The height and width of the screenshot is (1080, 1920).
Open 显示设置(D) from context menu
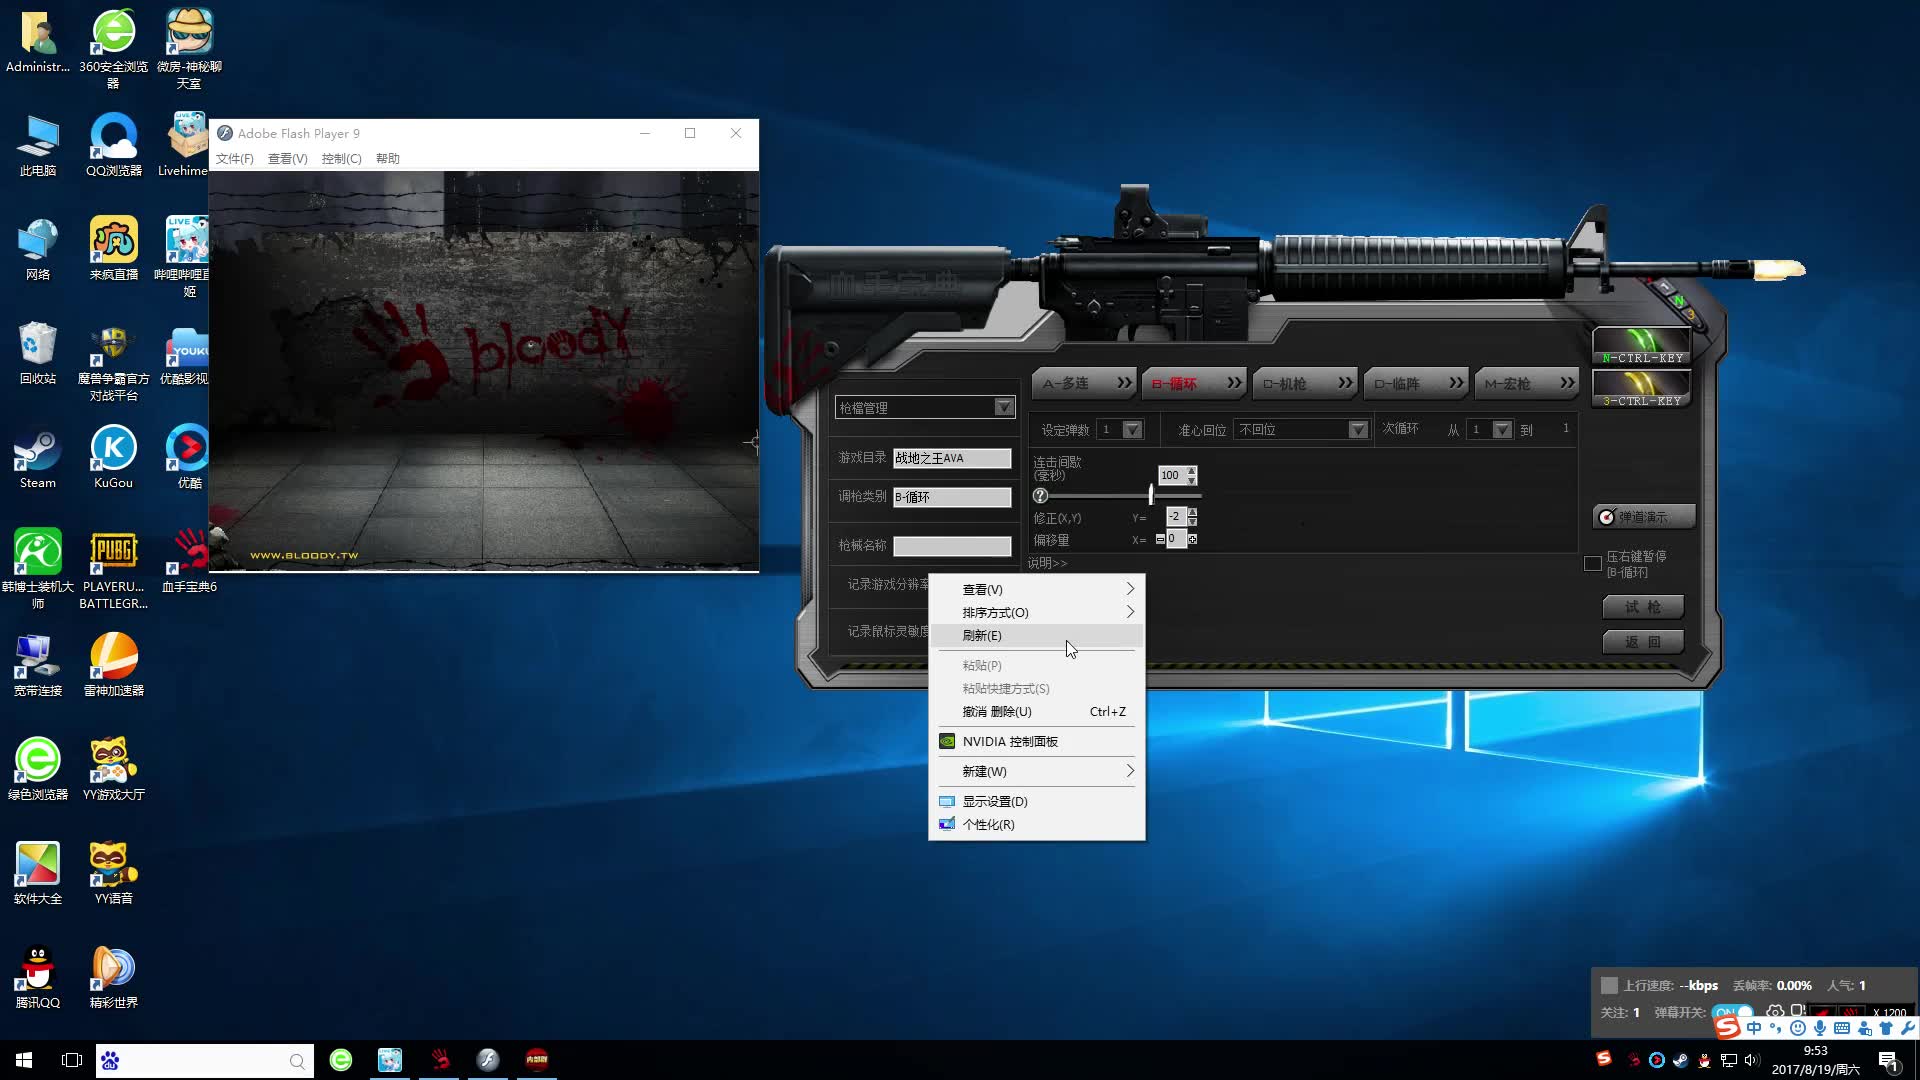1037,801
